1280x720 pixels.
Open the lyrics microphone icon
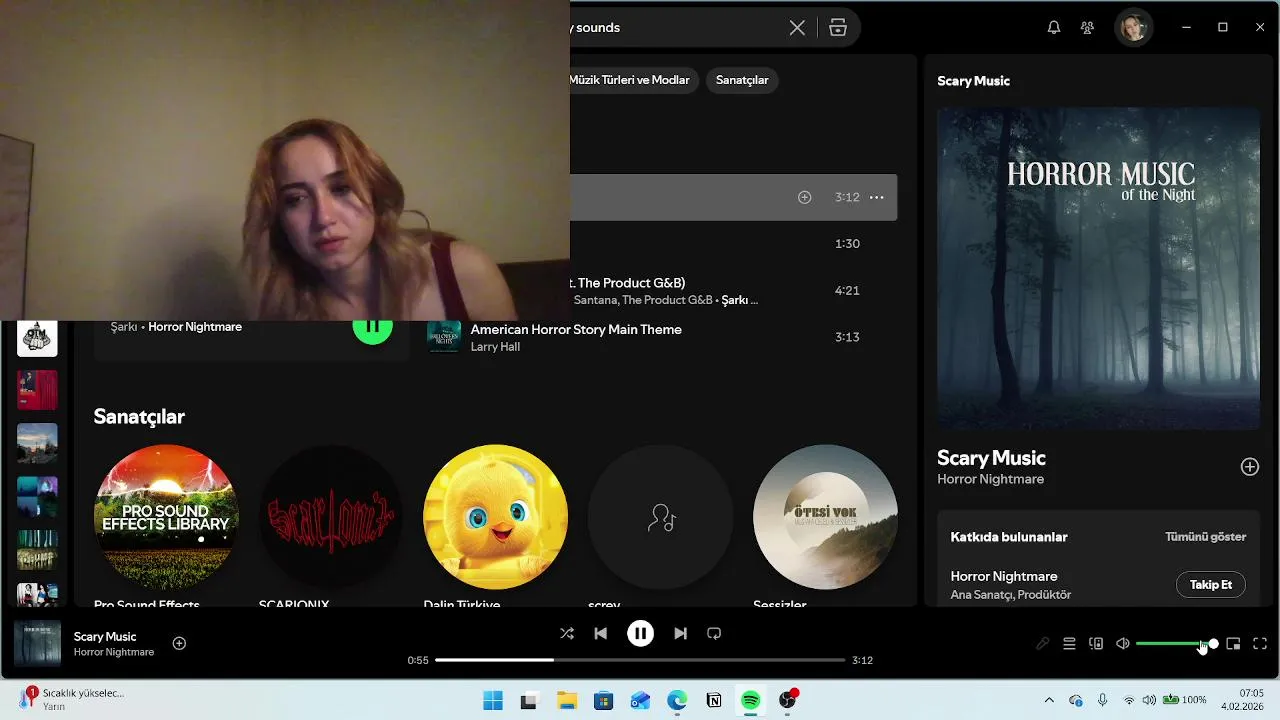click(x=1042, y=644)
